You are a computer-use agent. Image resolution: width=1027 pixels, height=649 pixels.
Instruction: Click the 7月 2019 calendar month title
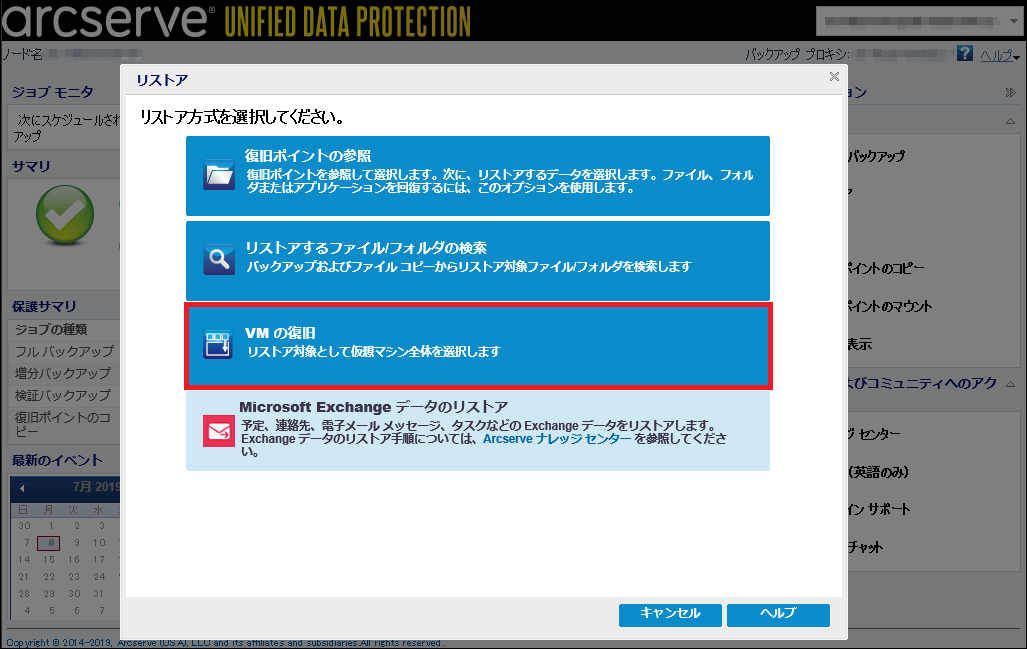click(96, 487)
